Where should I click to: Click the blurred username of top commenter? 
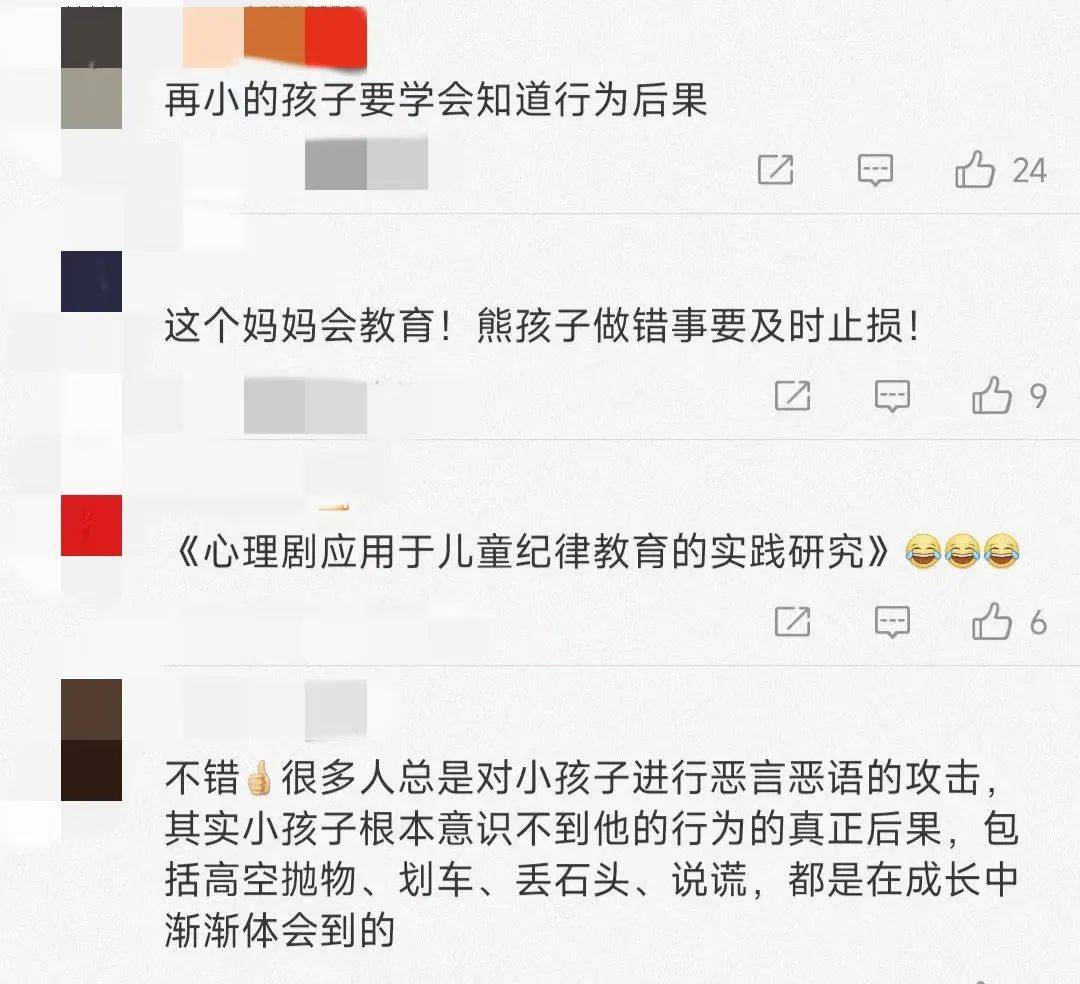tap(275, 37)
